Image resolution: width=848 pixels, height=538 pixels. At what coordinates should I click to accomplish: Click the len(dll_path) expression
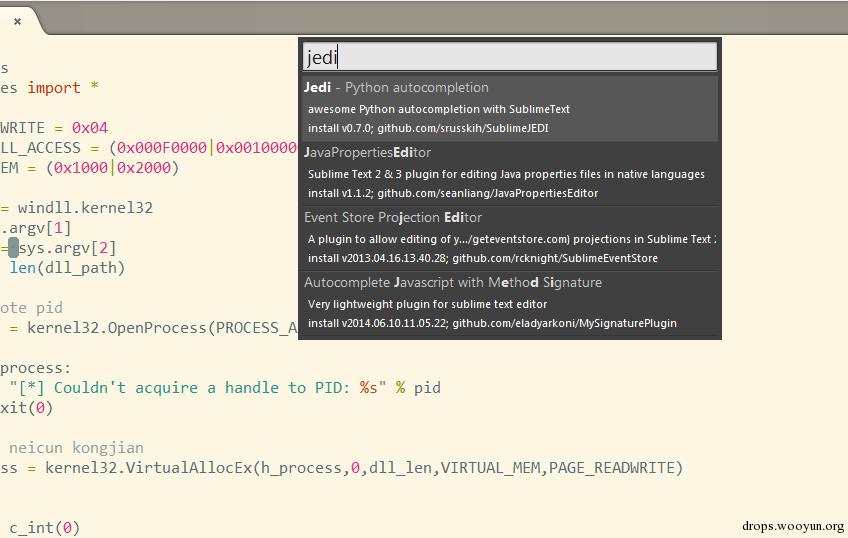tap(67, 268)
